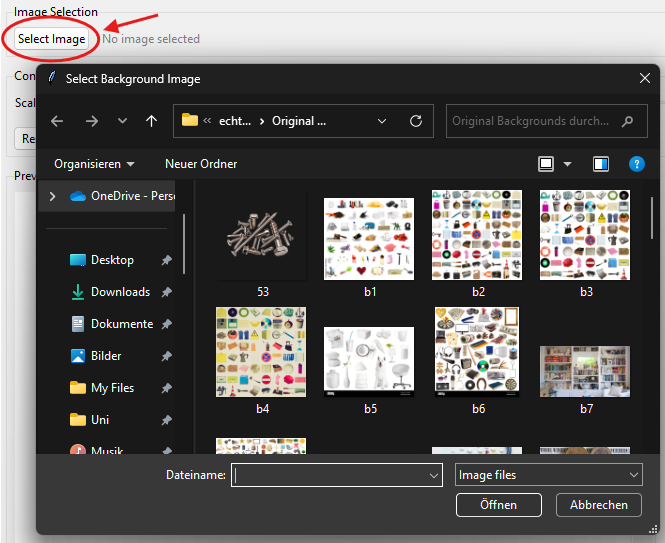Image resolution: width=665 pixels, height=543 pixels.
Task: Open Musik in the sidebar
Action: (97, 450)
